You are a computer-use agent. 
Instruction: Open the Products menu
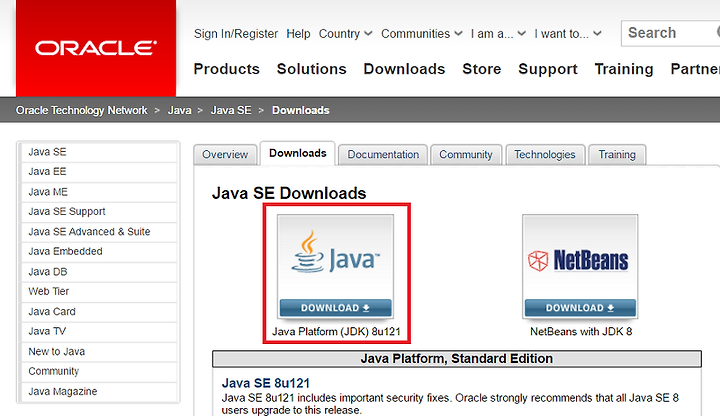(x=226, y=69)
